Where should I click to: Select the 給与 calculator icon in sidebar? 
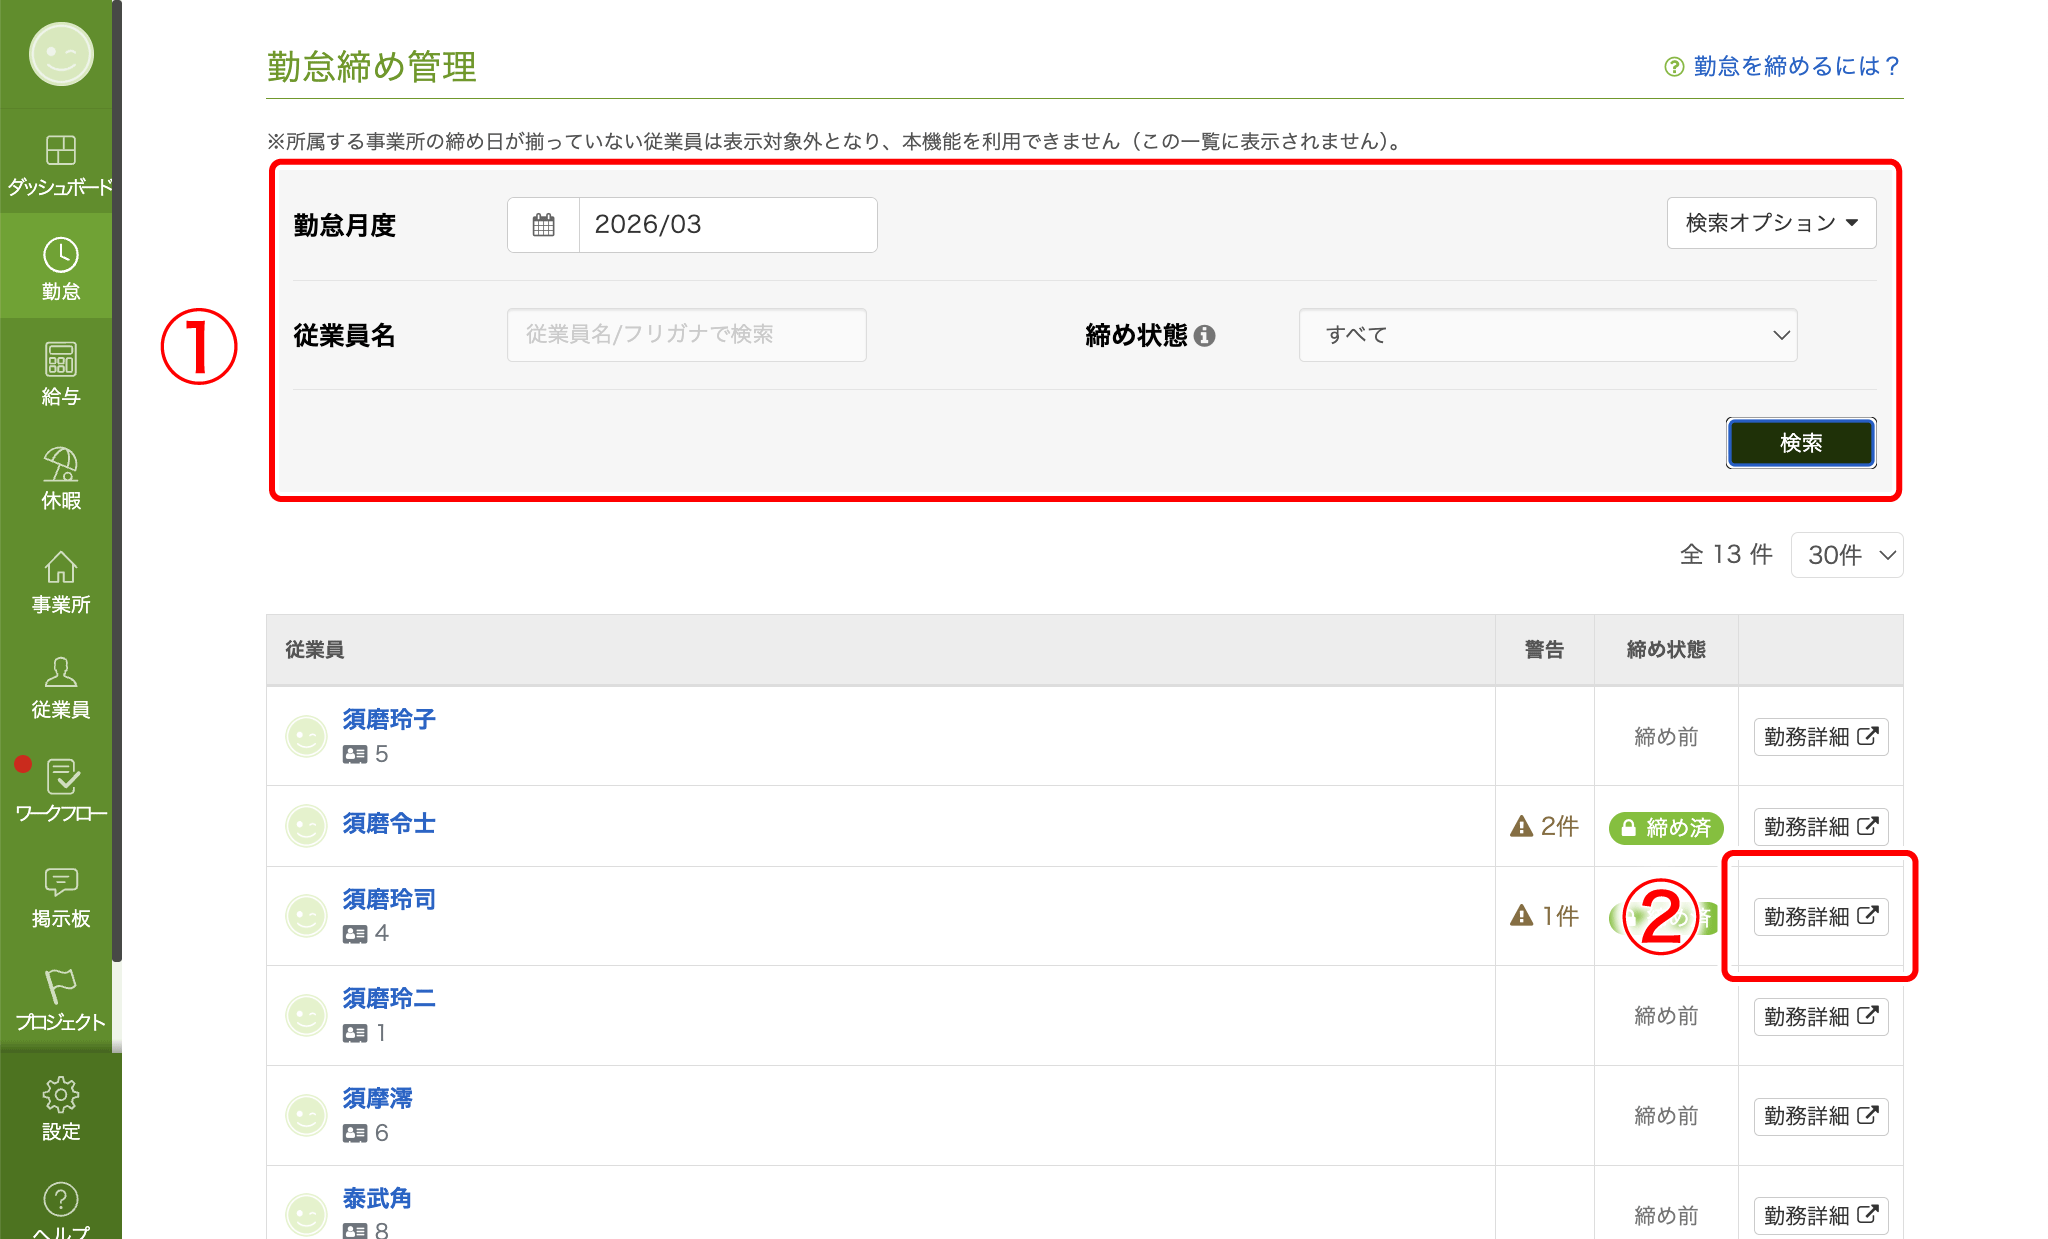[60, 361]
